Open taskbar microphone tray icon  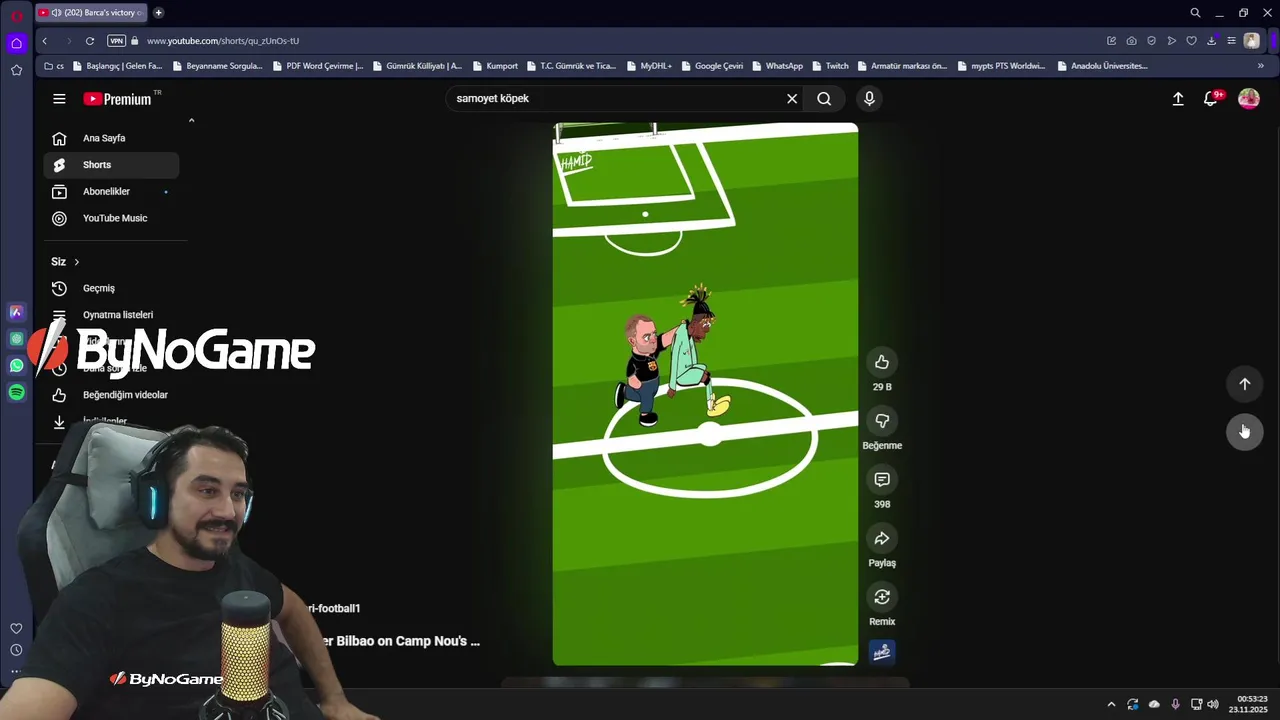click(1175, 704)
